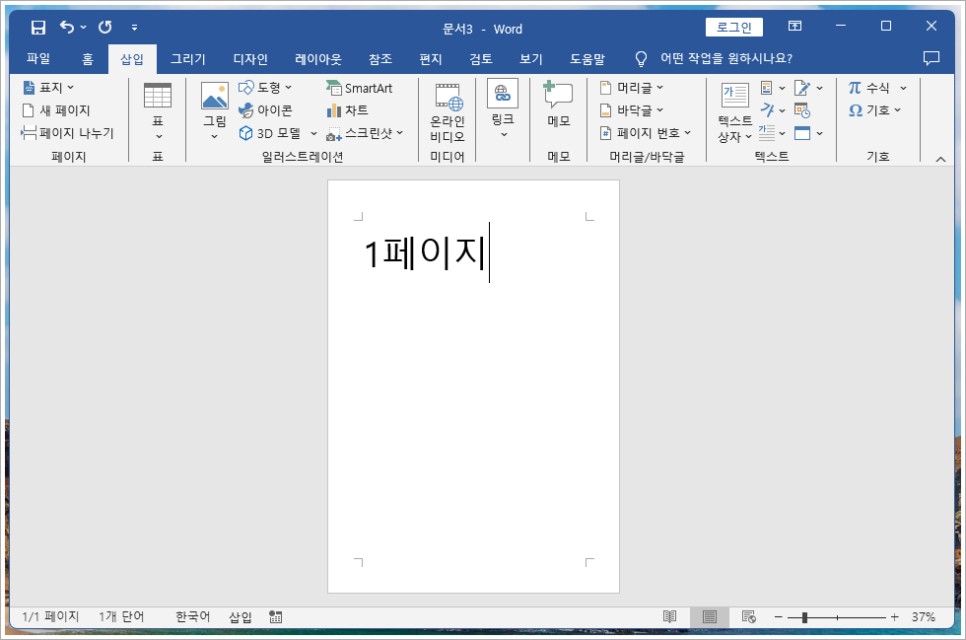The image size is (966, 640).
Task: Open the 페이지 번호 dropdown
Action: (688, 132)
